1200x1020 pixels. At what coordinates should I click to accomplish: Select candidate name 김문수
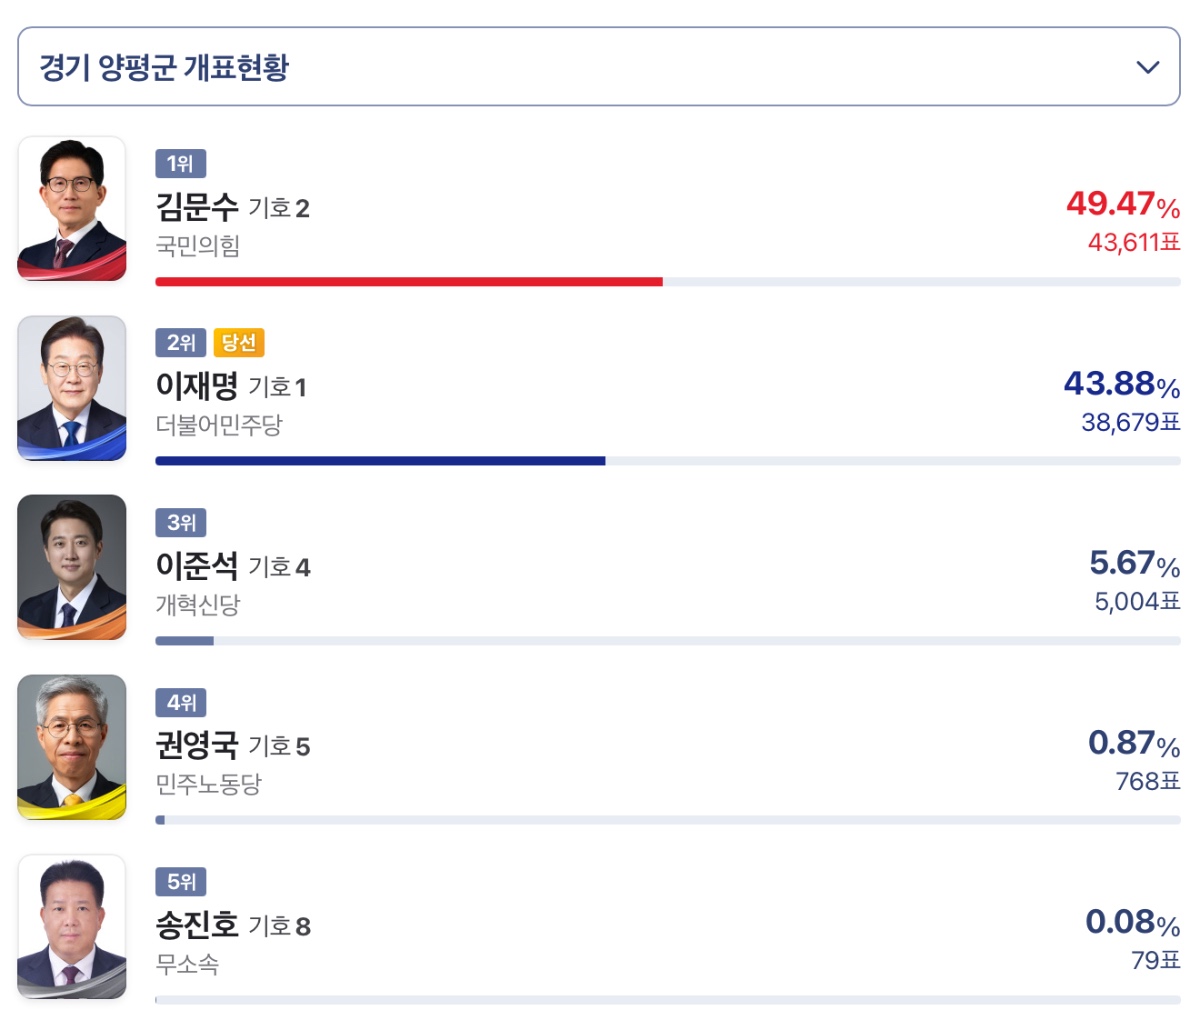[197, 208]
